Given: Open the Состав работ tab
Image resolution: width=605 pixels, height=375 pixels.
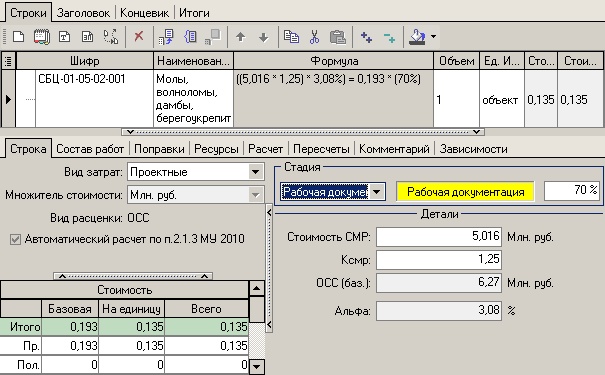Looking at the screenshot, I should click(90, 149).
